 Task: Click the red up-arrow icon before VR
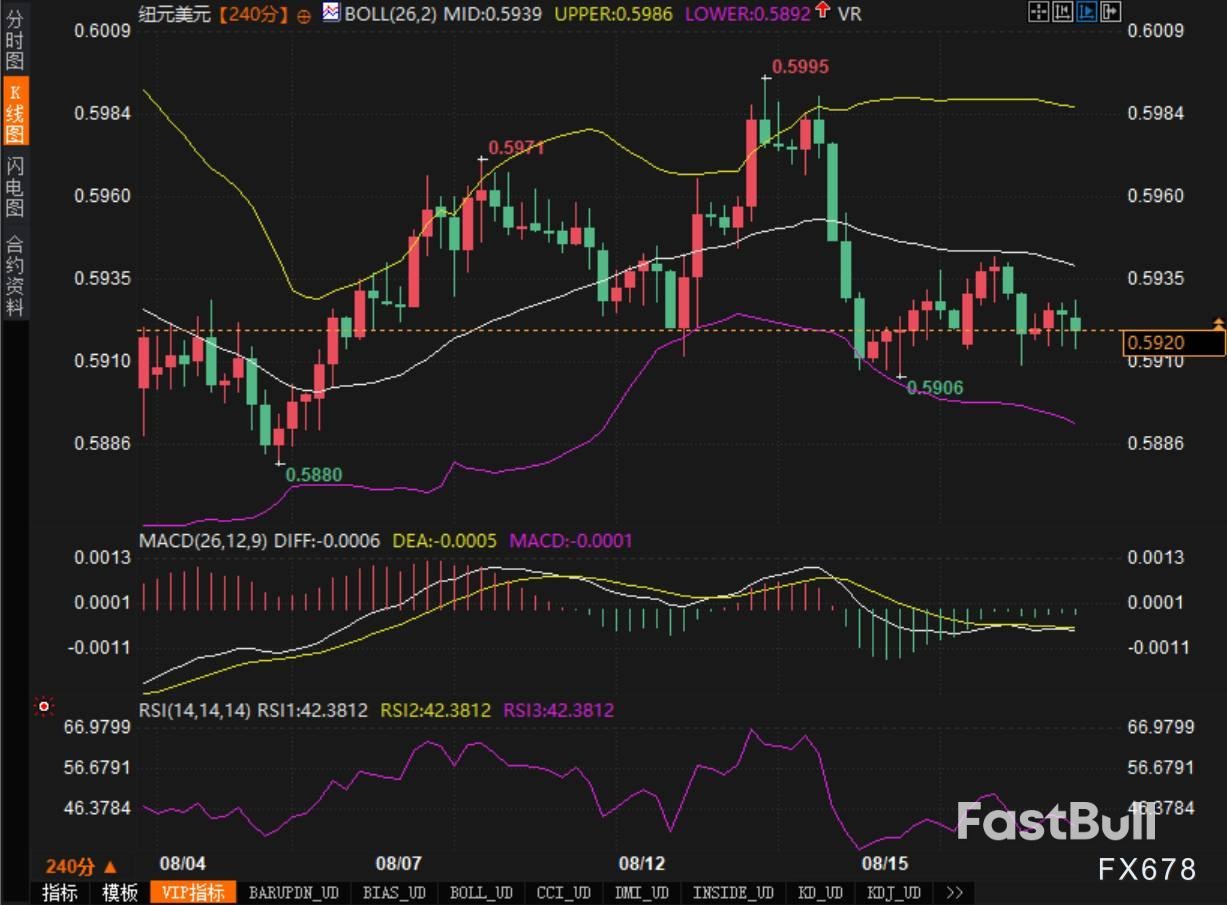coord(822,12)
